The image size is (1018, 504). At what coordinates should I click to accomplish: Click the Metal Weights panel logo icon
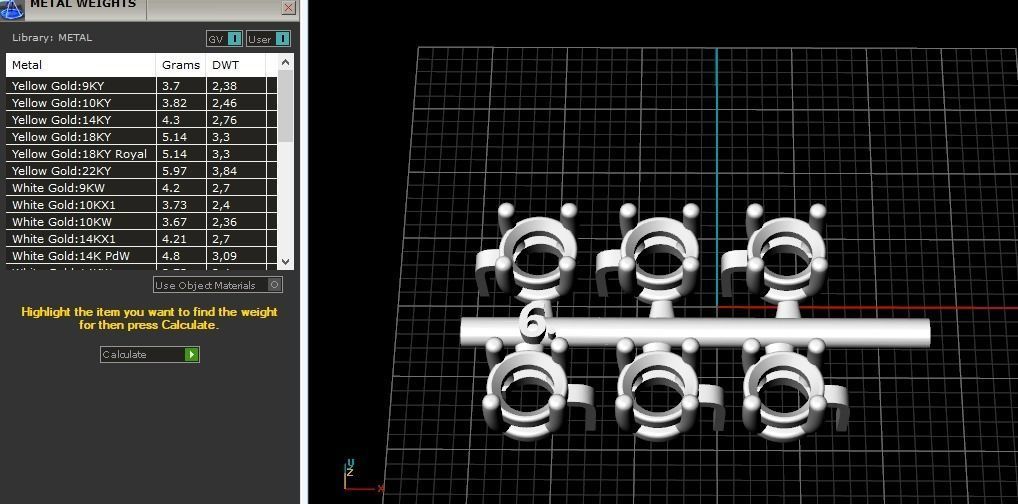(12, 8)
